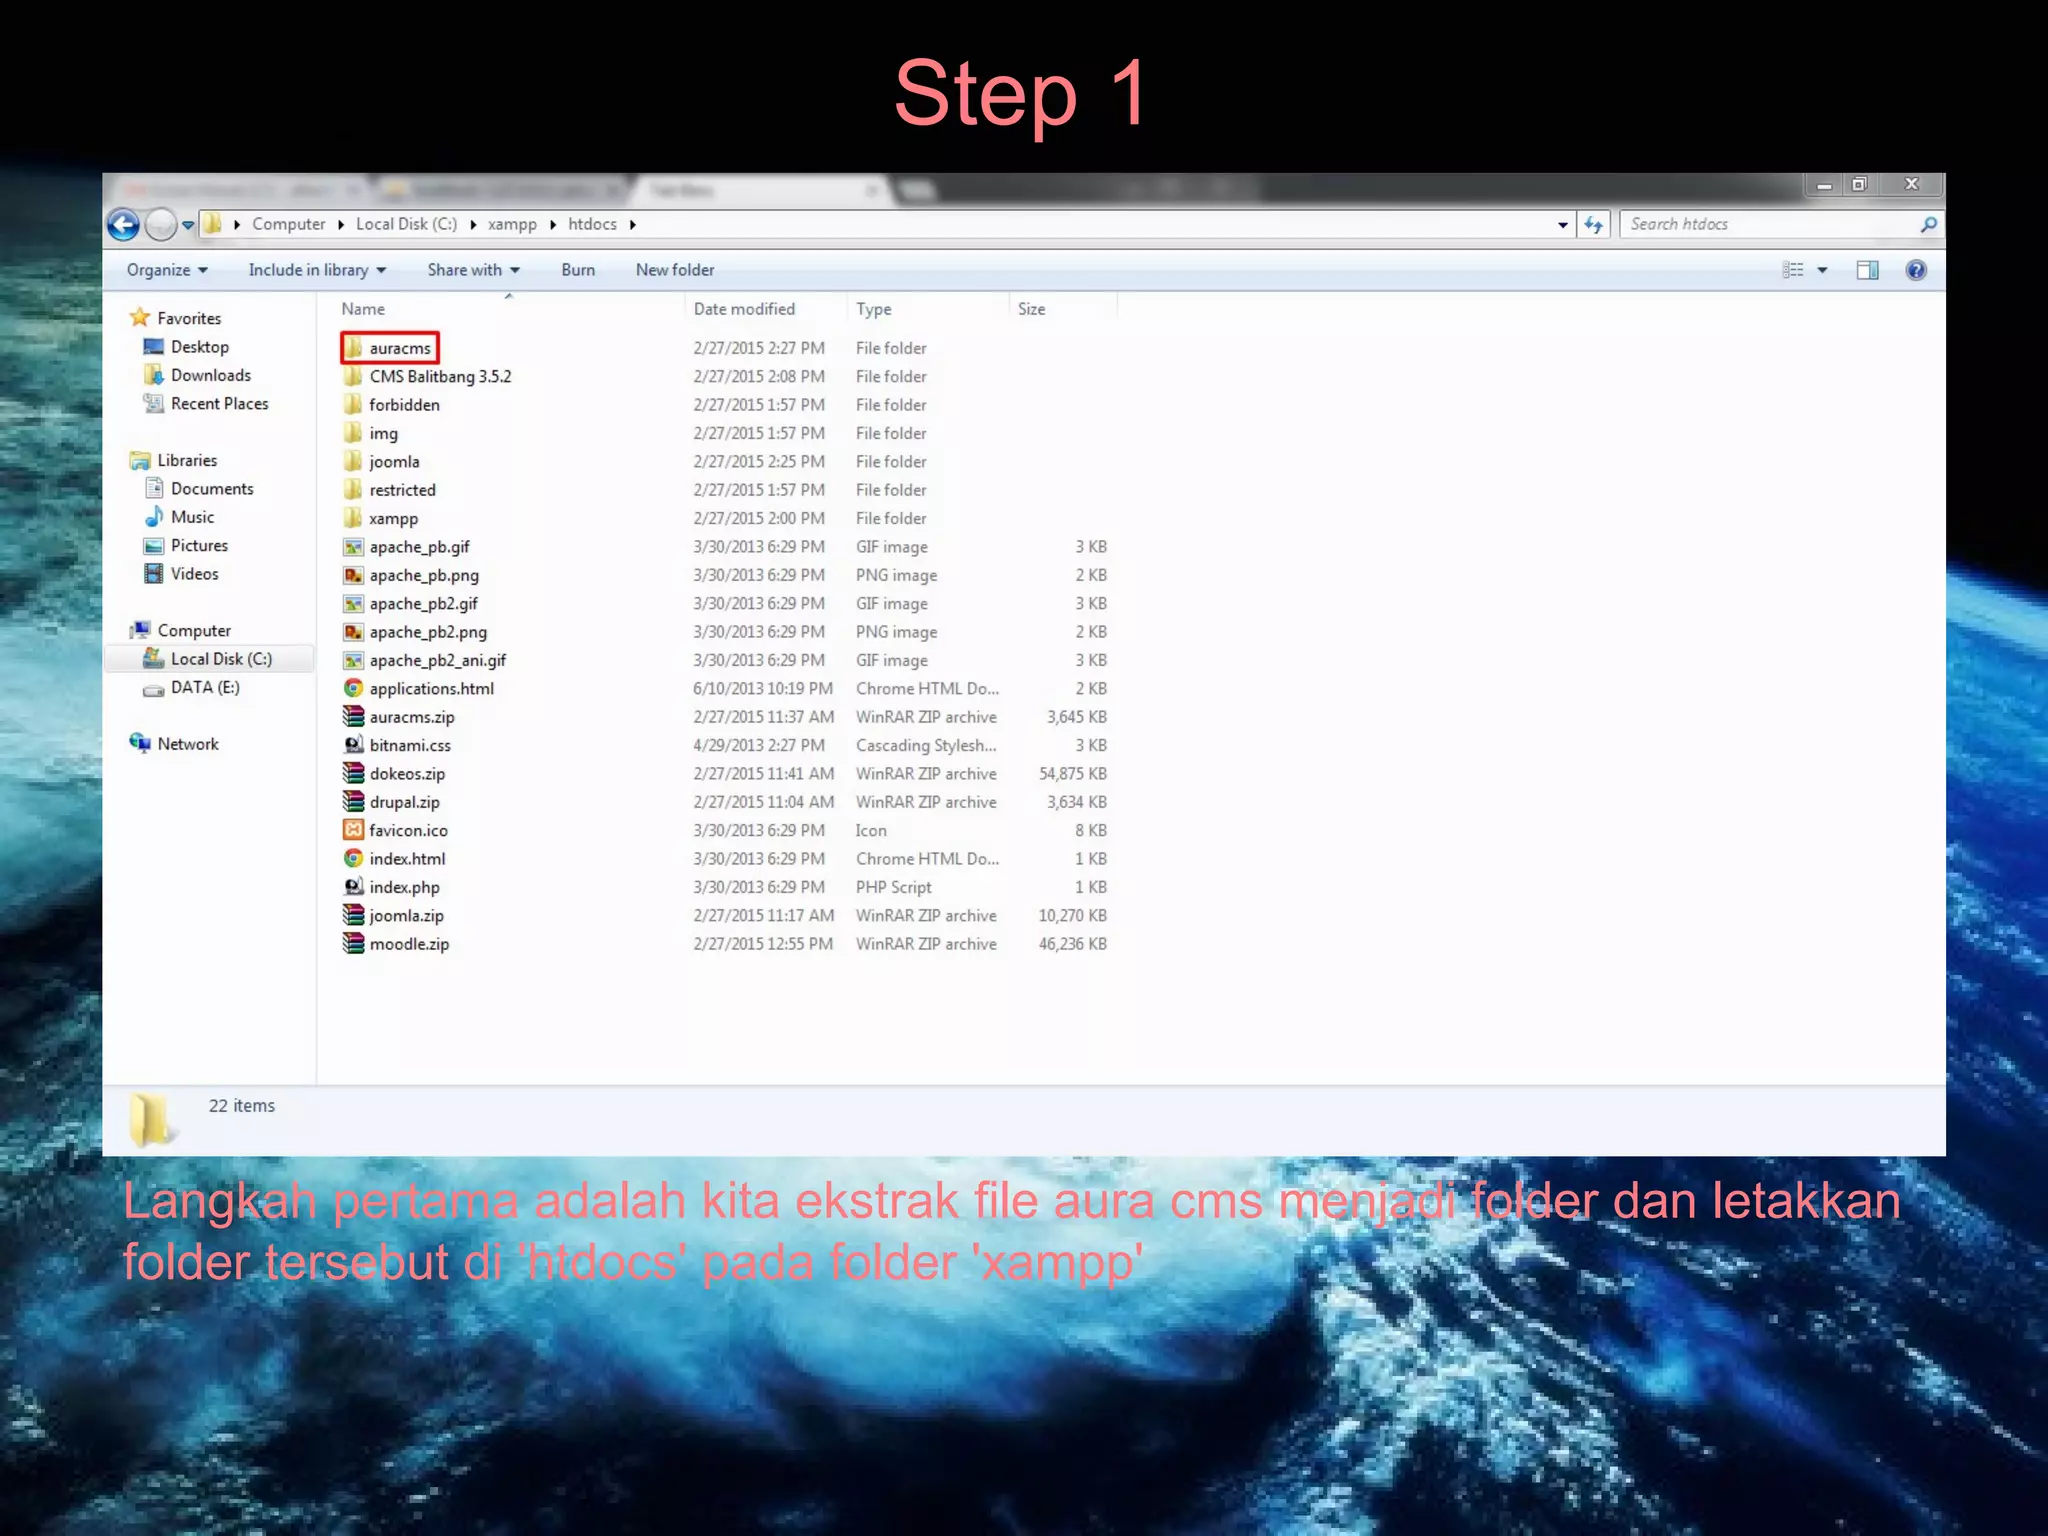Open Desktop in the navigation pane
Viewport: 2048px width, 1536px height.
coord(200,347)
